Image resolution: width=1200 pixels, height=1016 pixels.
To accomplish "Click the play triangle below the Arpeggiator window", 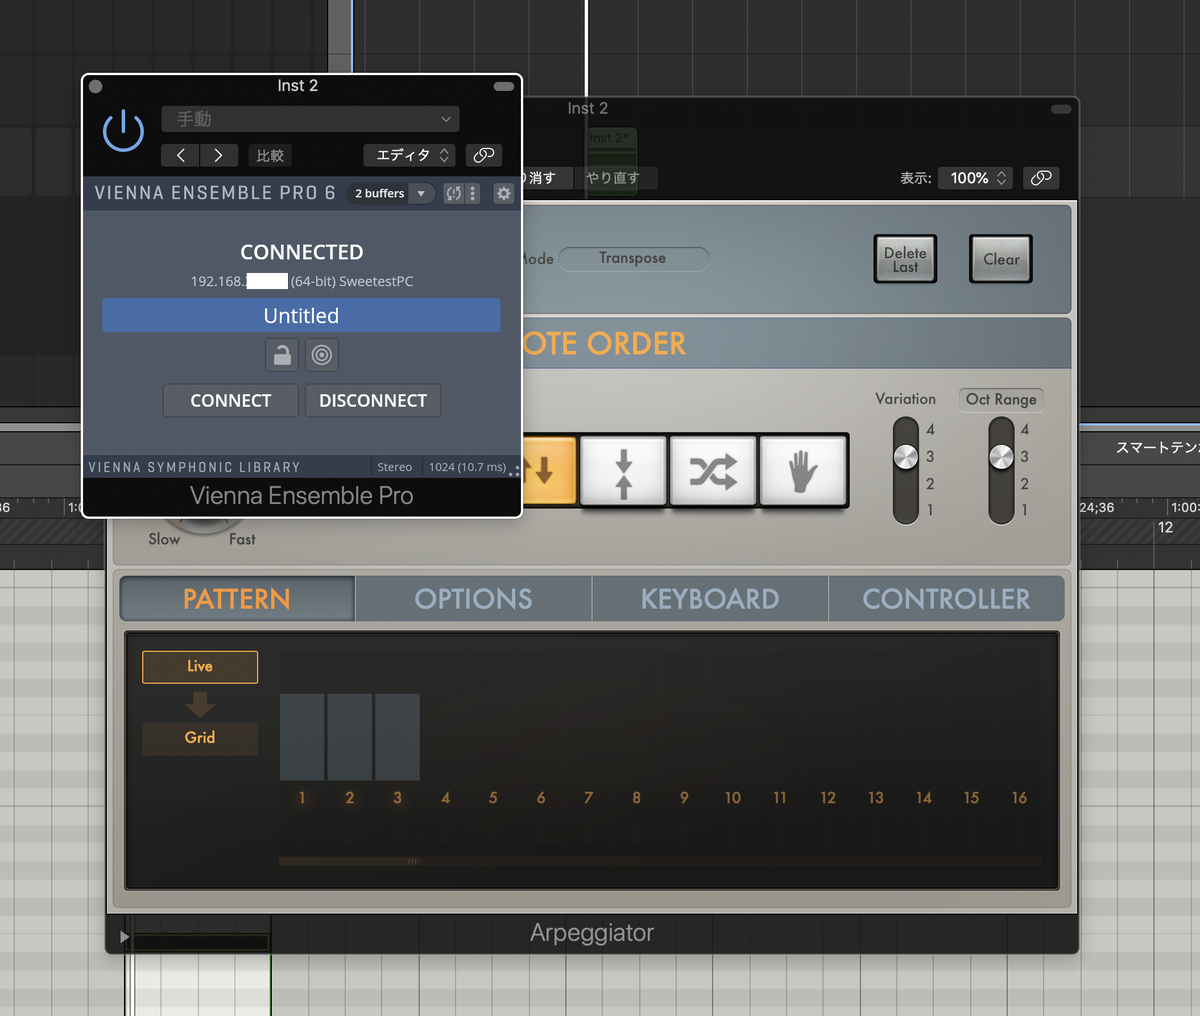I will pos(124,937).
